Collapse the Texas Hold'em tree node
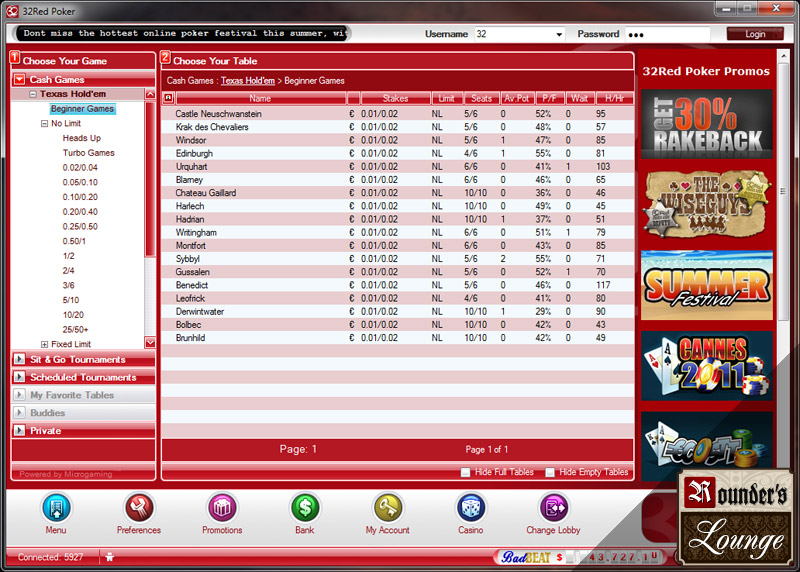 point(33,94)
